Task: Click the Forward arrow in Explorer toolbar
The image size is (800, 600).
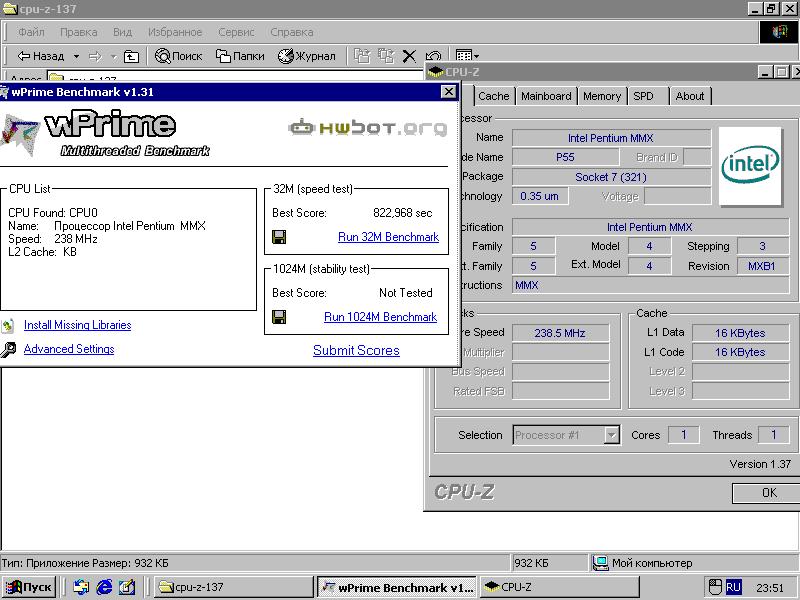Action: [95, 56]
